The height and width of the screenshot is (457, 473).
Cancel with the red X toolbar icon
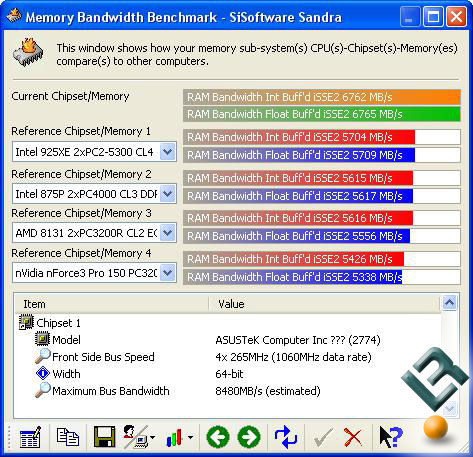coord(353,437)
